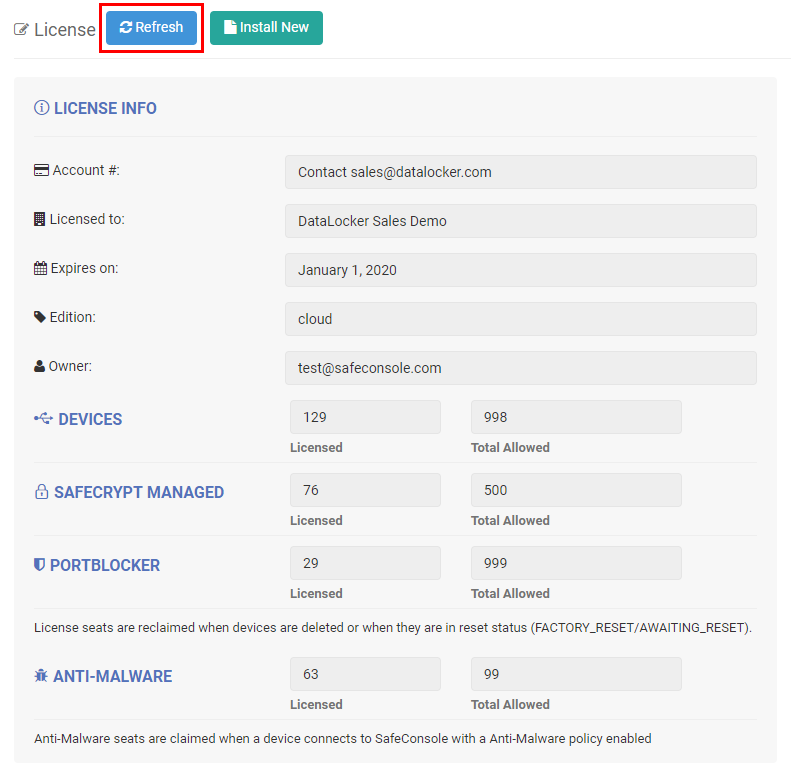Click the Devices USB icon
791x777 pixels.
tap(43, 418)
